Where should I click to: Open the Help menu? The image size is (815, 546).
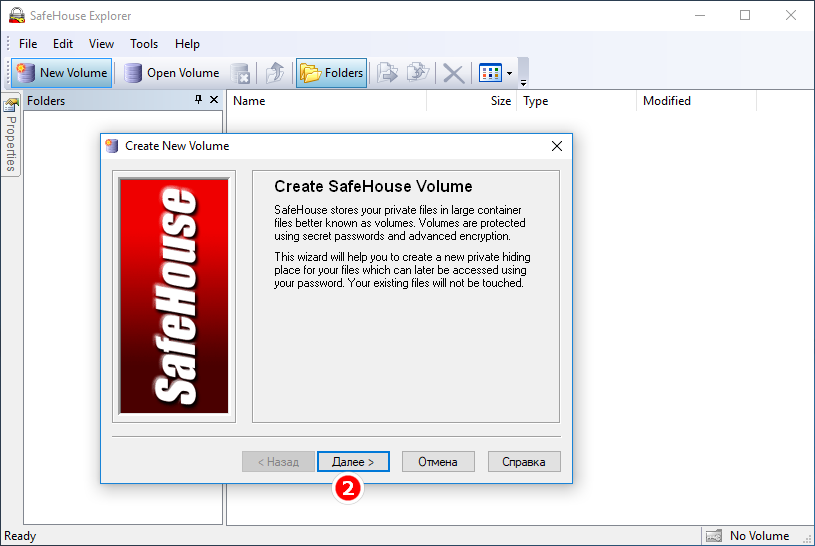[187, 44]
